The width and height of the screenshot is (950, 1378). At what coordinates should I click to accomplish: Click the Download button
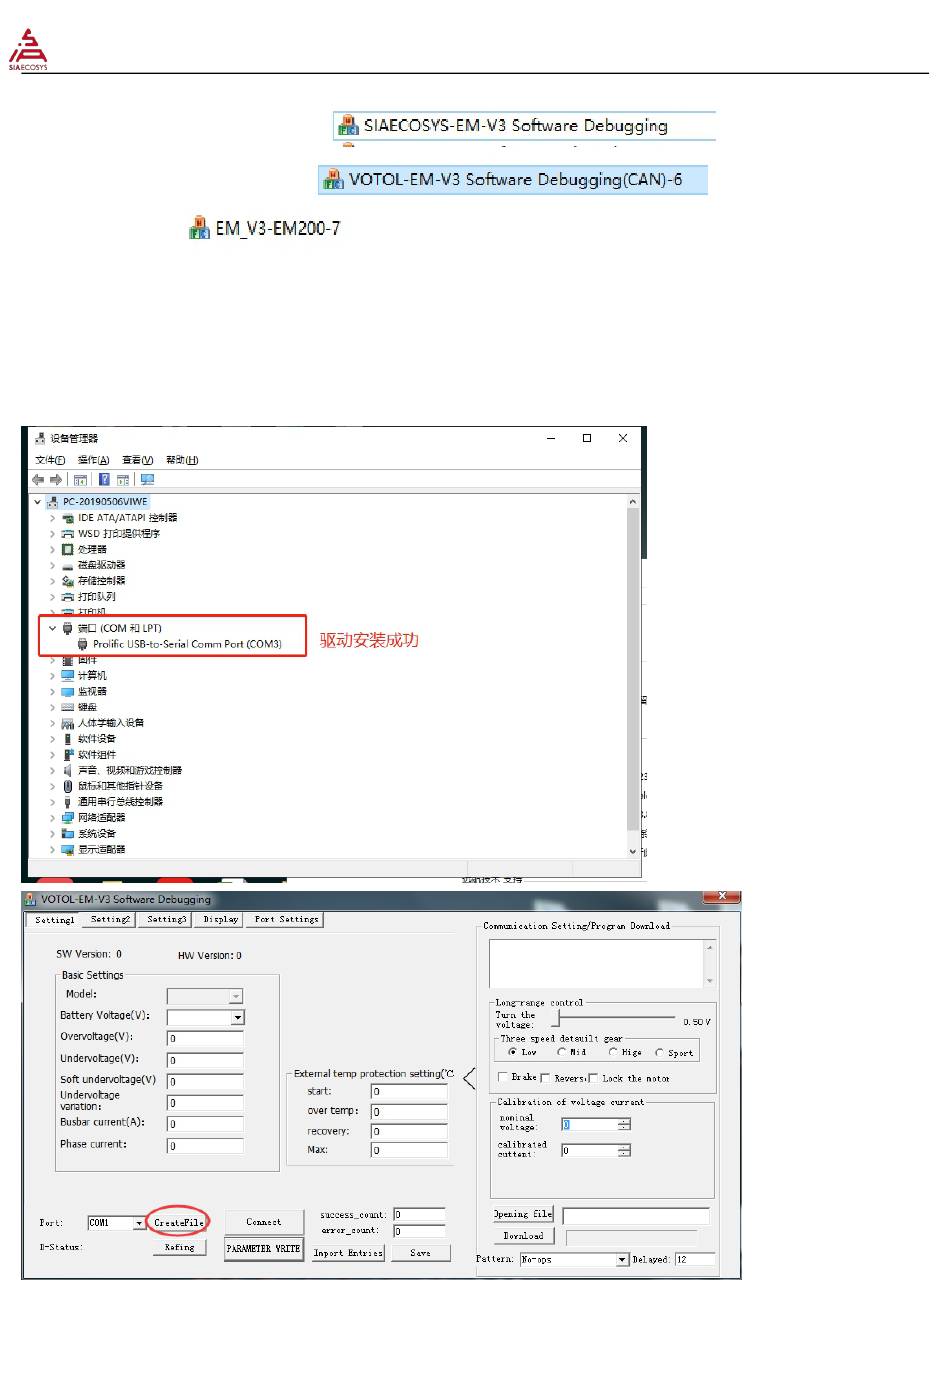pyautogui.click(x=523, y=1236)
